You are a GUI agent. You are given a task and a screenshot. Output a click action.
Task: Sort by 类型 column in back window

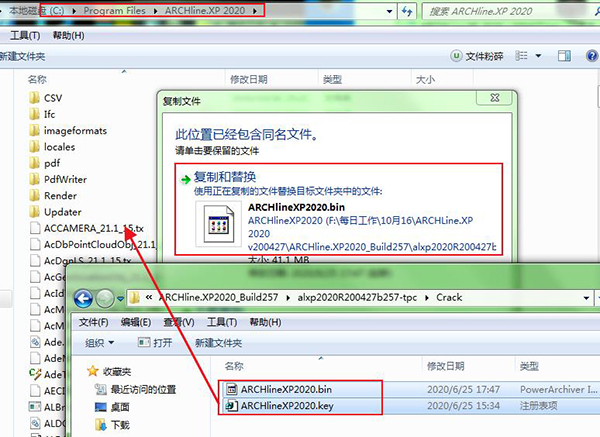[x=333, y=79]
